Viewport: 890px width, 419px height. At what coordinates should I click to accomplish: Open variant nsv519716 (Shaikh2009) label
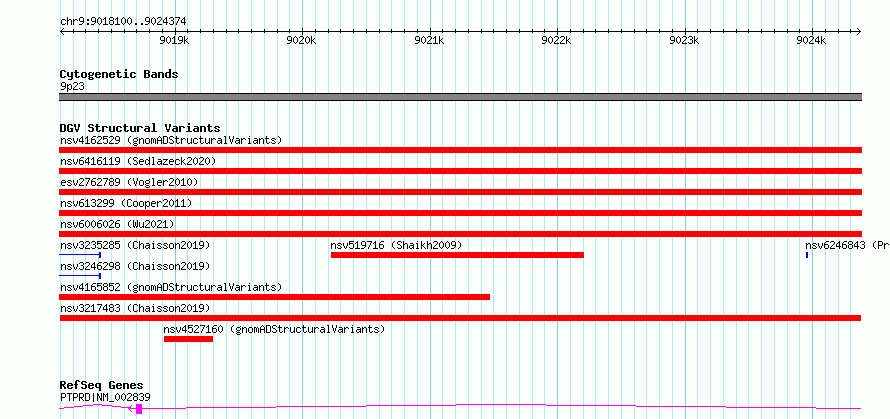[396, 245]
